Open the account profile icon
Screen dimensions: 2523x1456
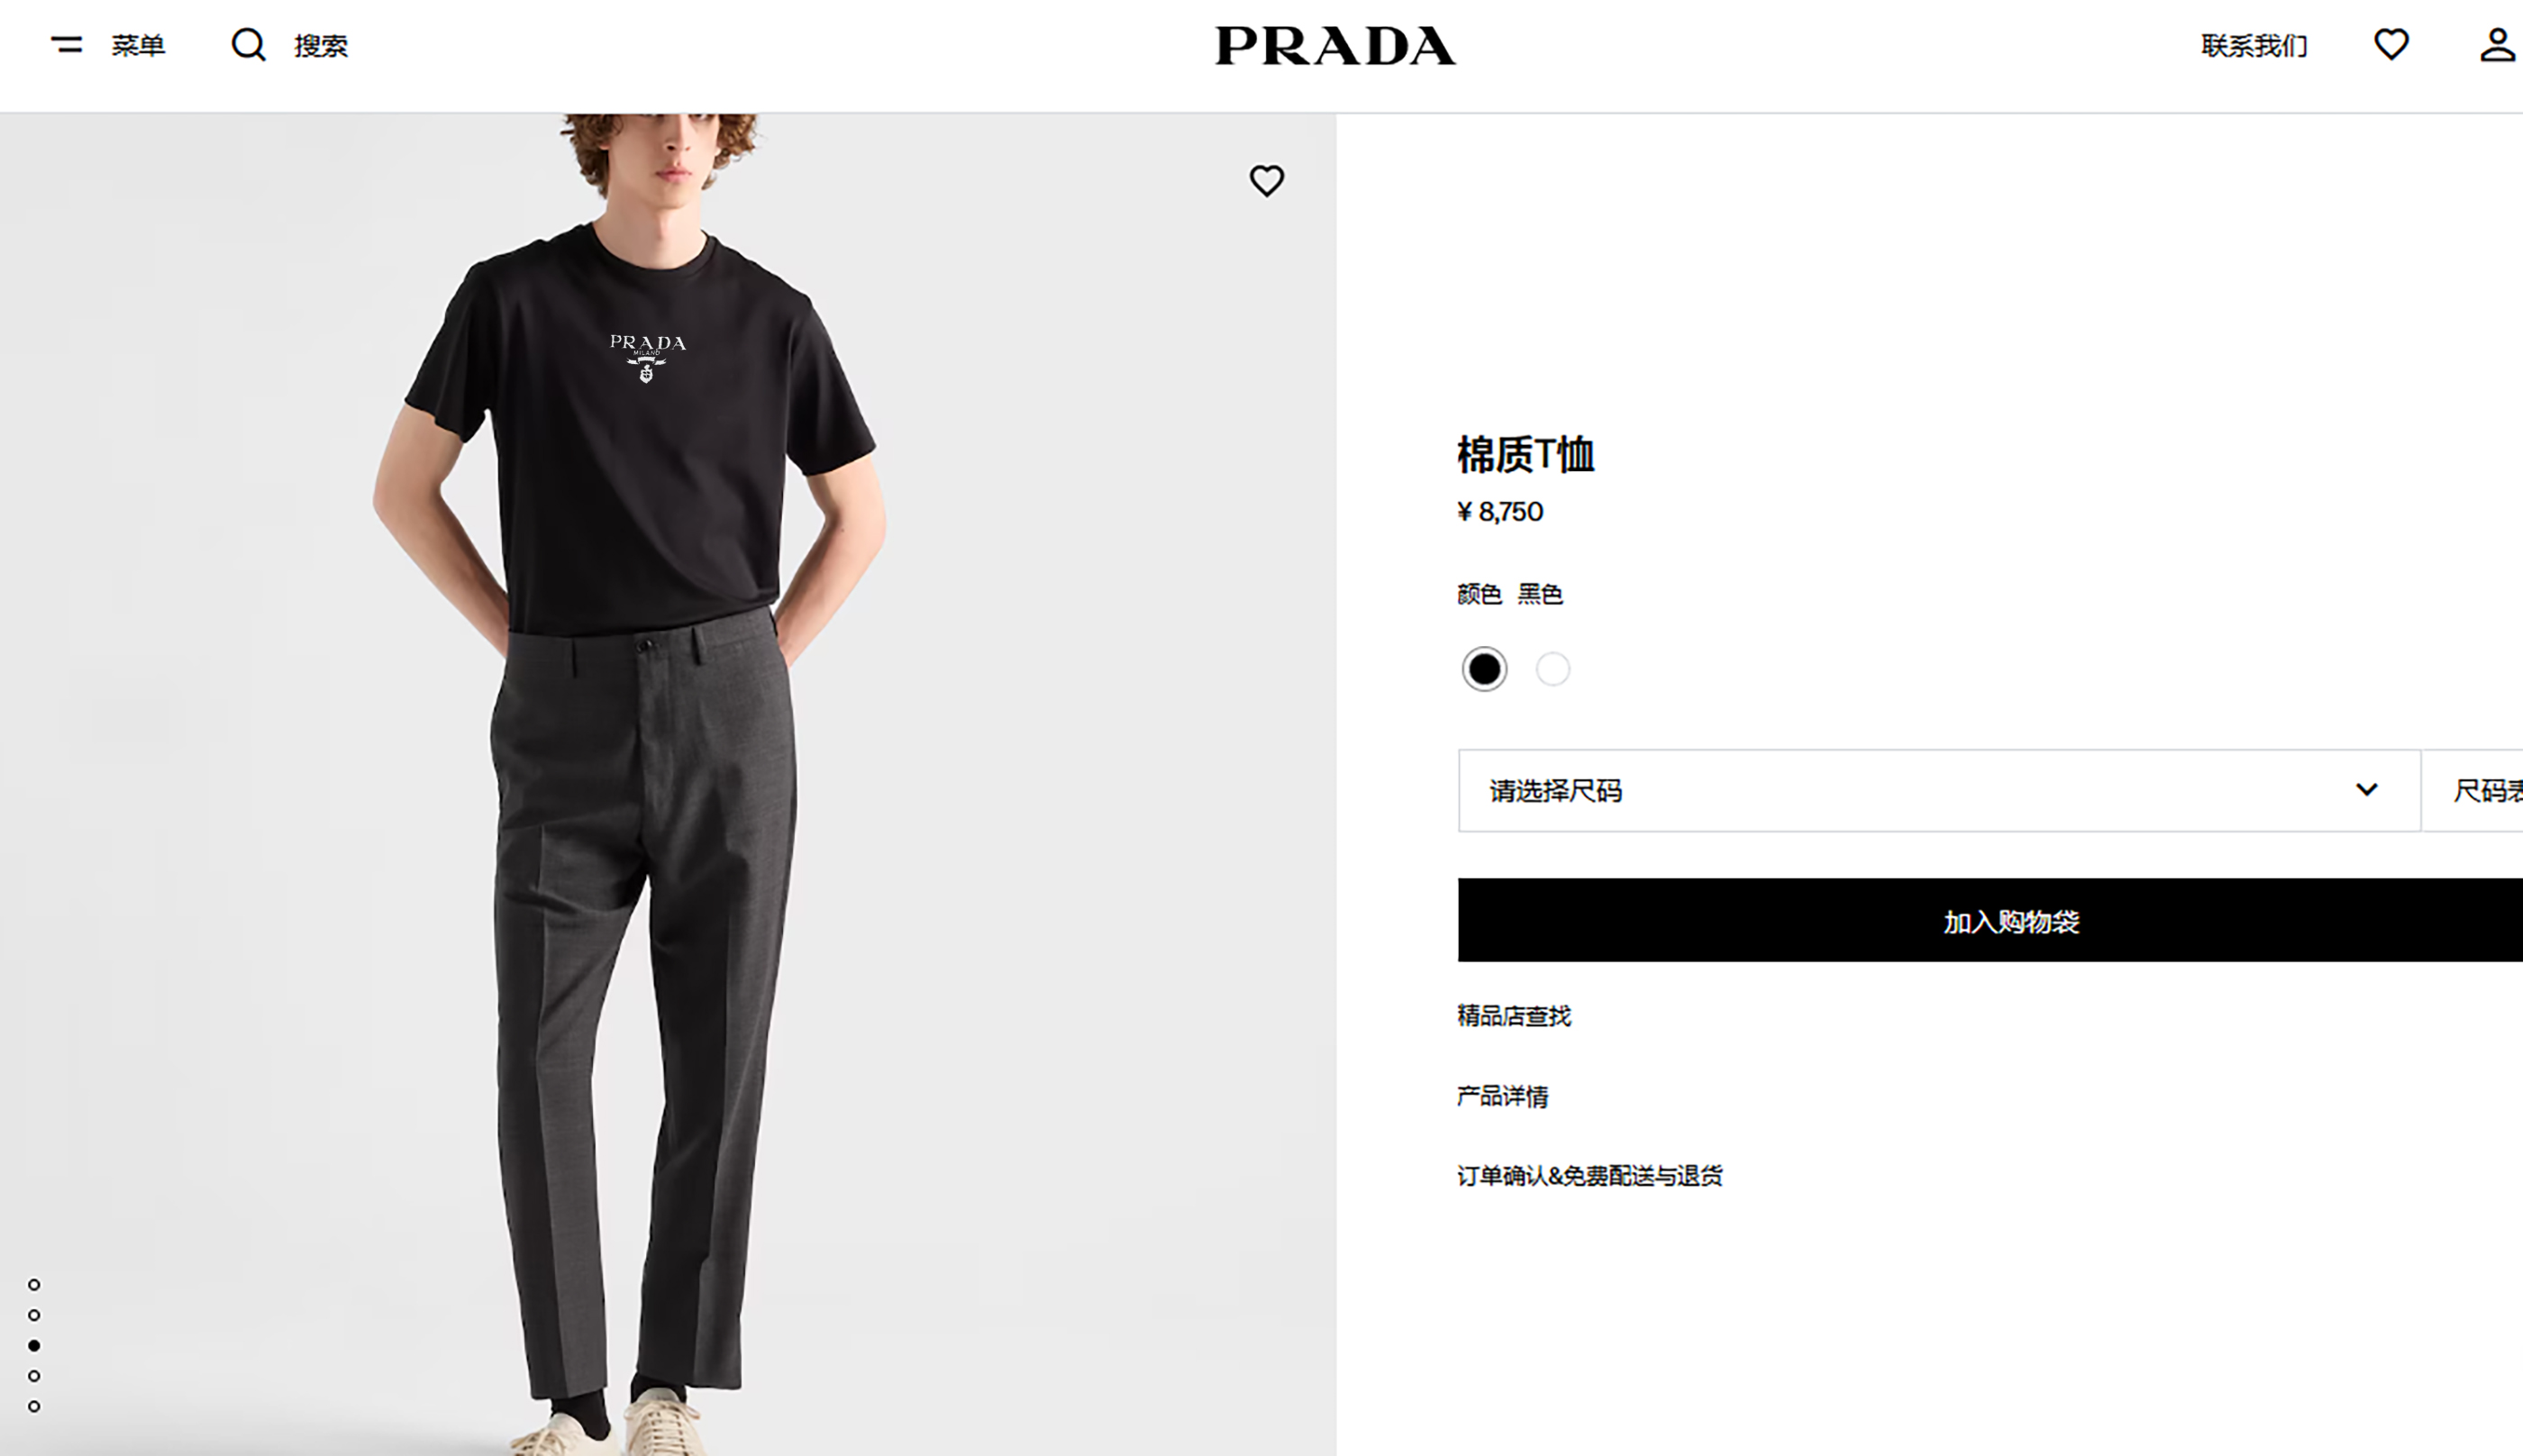click(x=2497, y=45)
